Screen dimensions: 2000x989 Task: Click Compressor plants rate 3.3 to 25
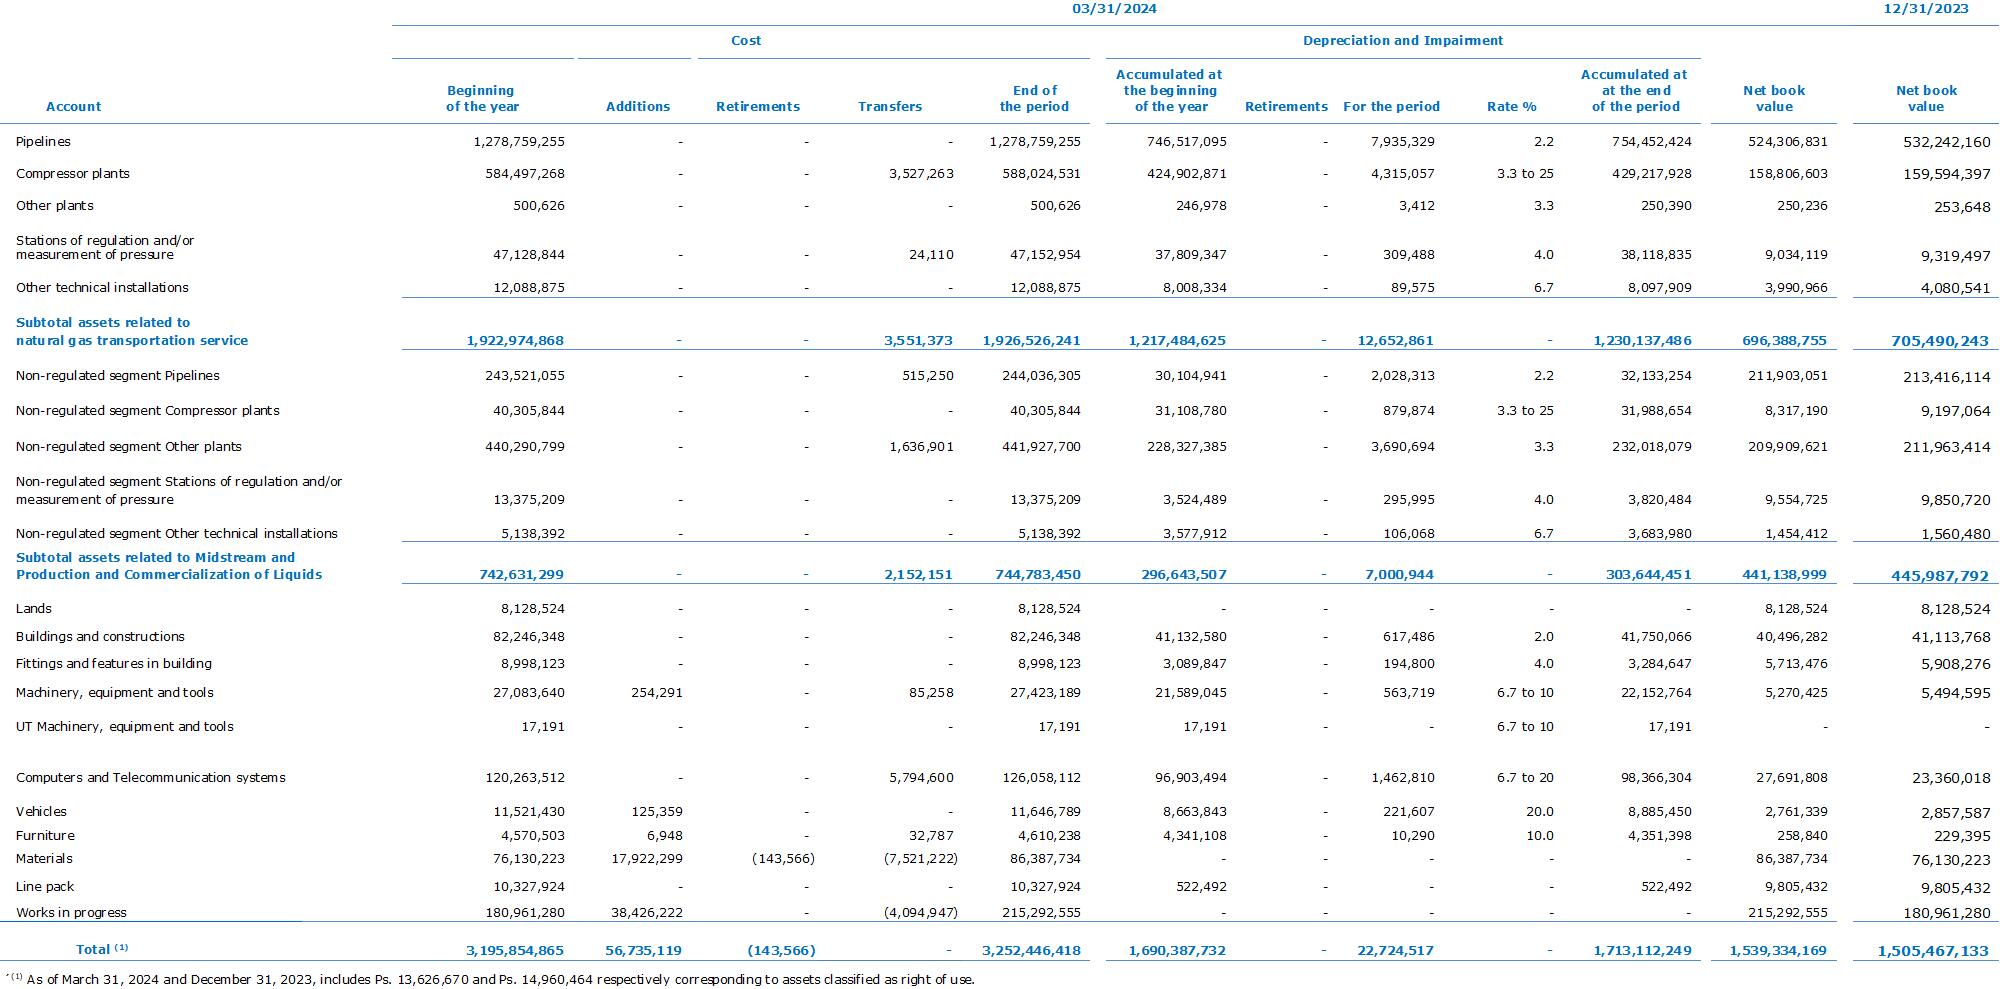pos(1525,174)
